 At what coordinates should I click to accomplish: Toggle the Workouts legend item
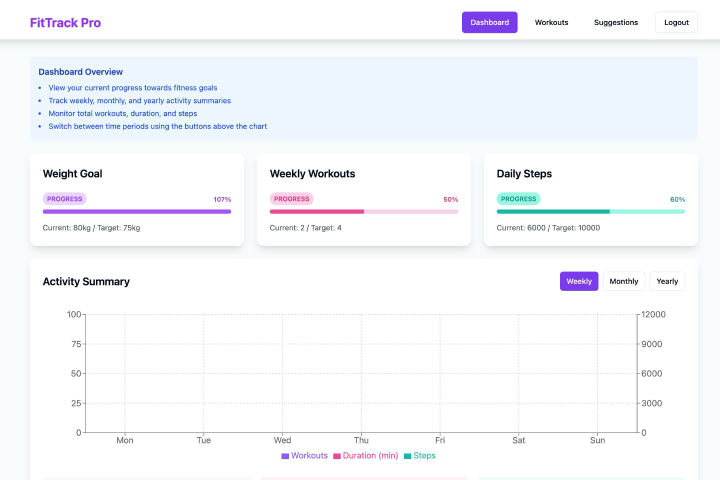[304, 456]
